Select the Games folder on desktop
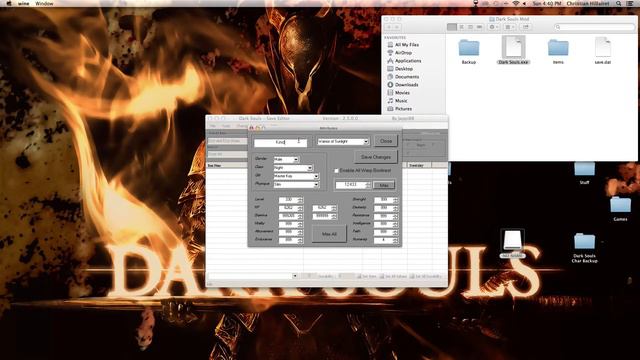This screenshot has height=360, width=640. (620, 209)
